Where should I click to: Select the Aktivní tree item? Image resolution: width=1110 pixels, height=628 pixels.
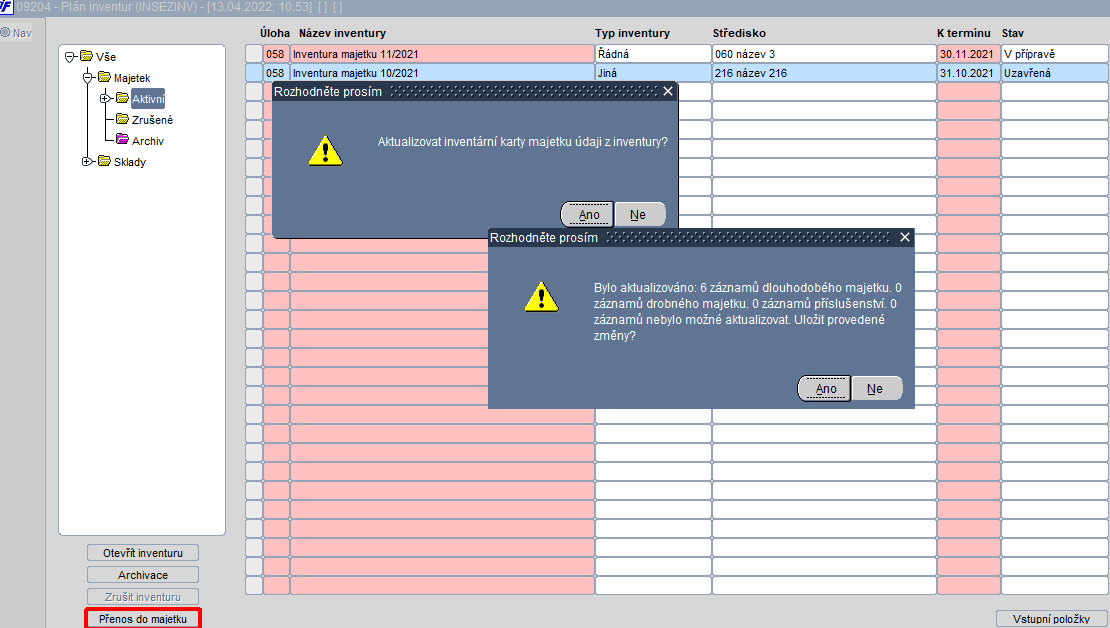pos(148,99)
